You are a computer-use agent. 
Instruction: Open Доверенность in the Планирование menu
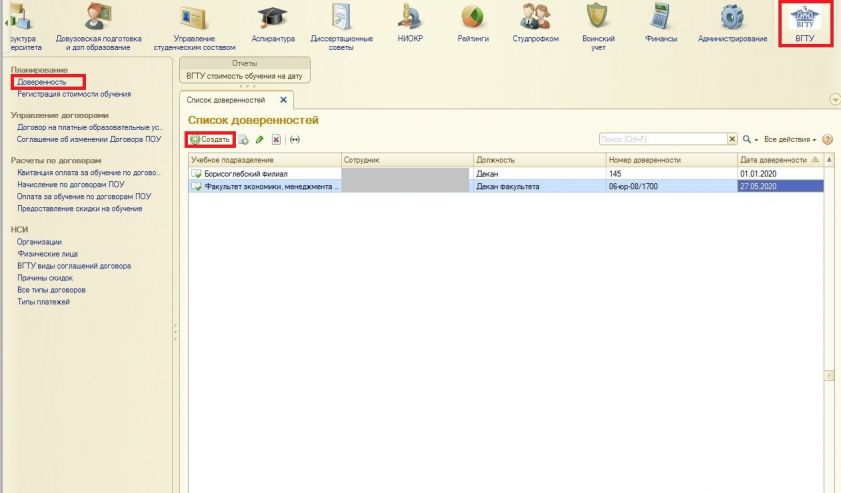[41, 82]
